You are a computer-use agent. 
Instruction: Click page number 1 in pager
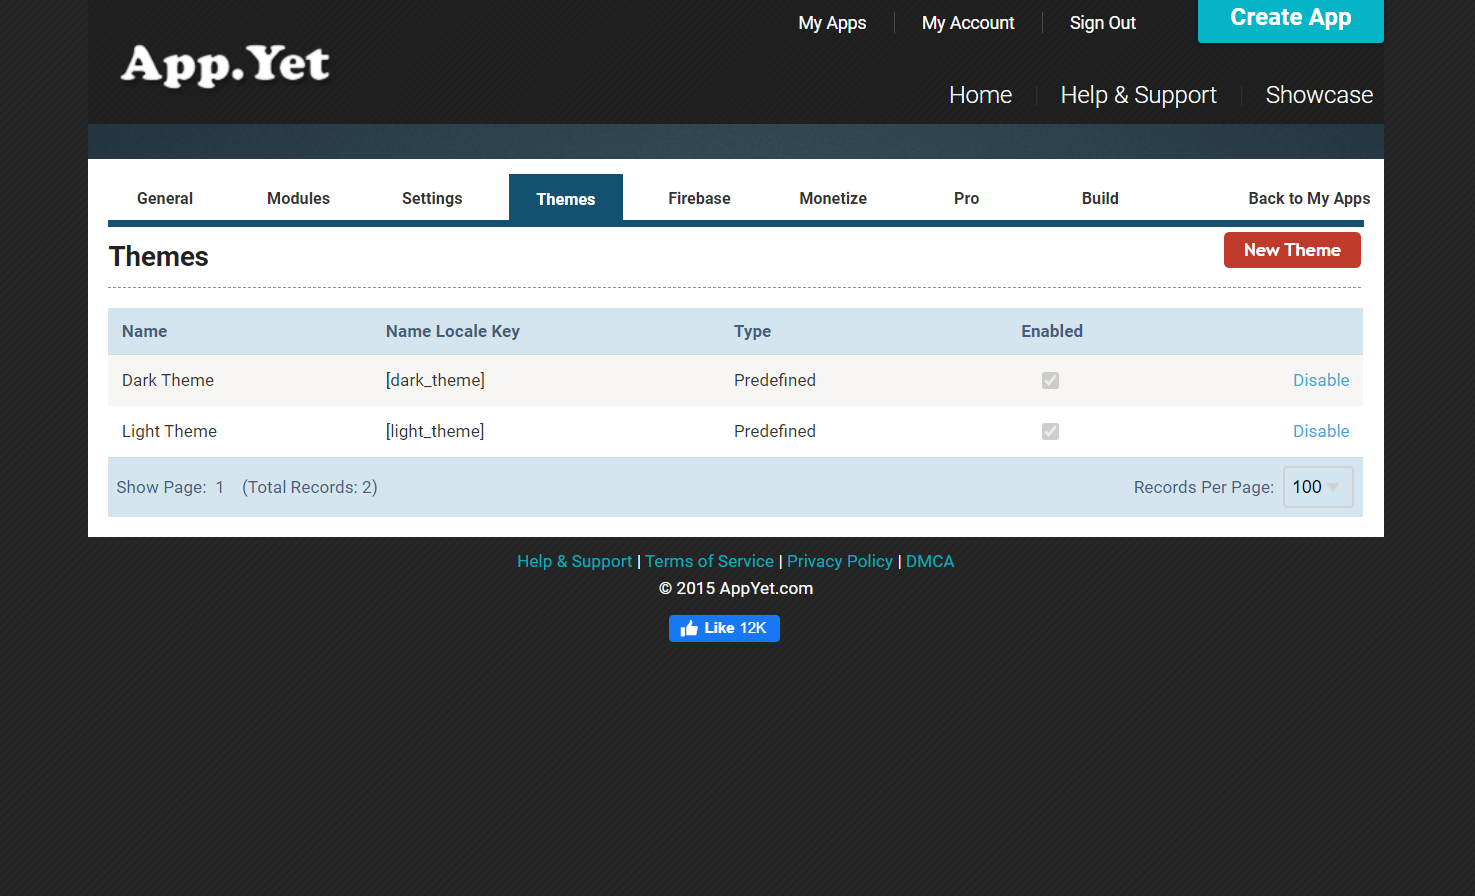[220, 487]
